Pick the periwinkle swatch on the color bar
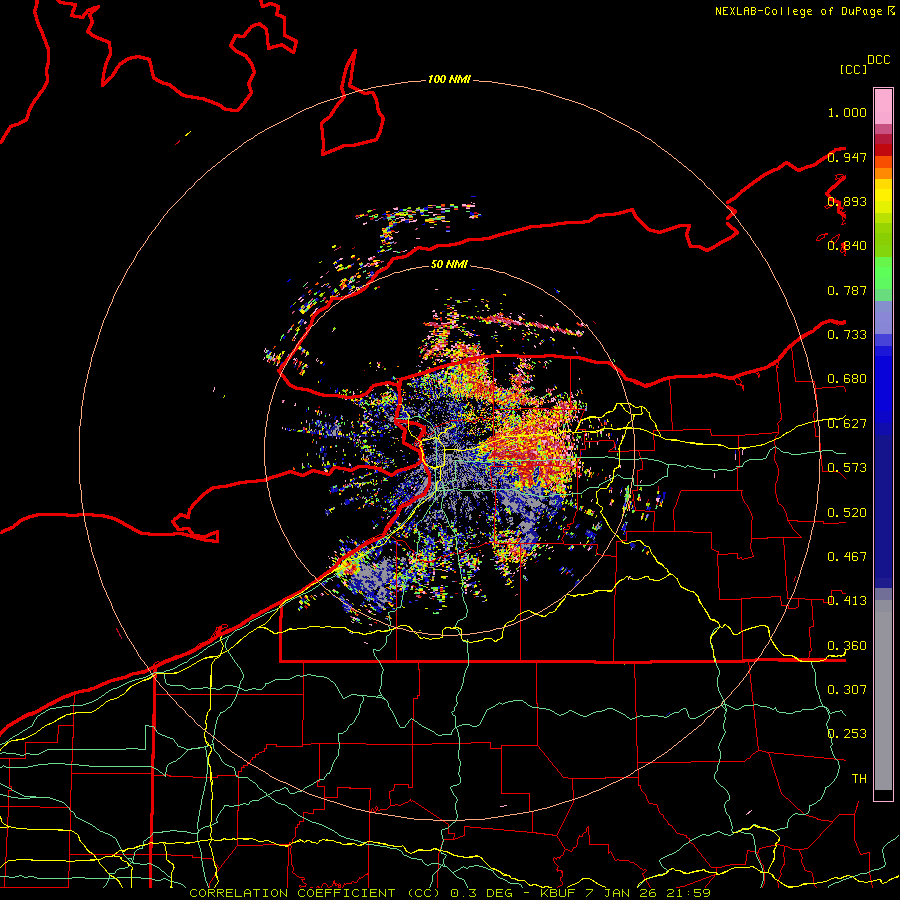The height and width of the screenshot is (900, 900). tap(883, 317)
